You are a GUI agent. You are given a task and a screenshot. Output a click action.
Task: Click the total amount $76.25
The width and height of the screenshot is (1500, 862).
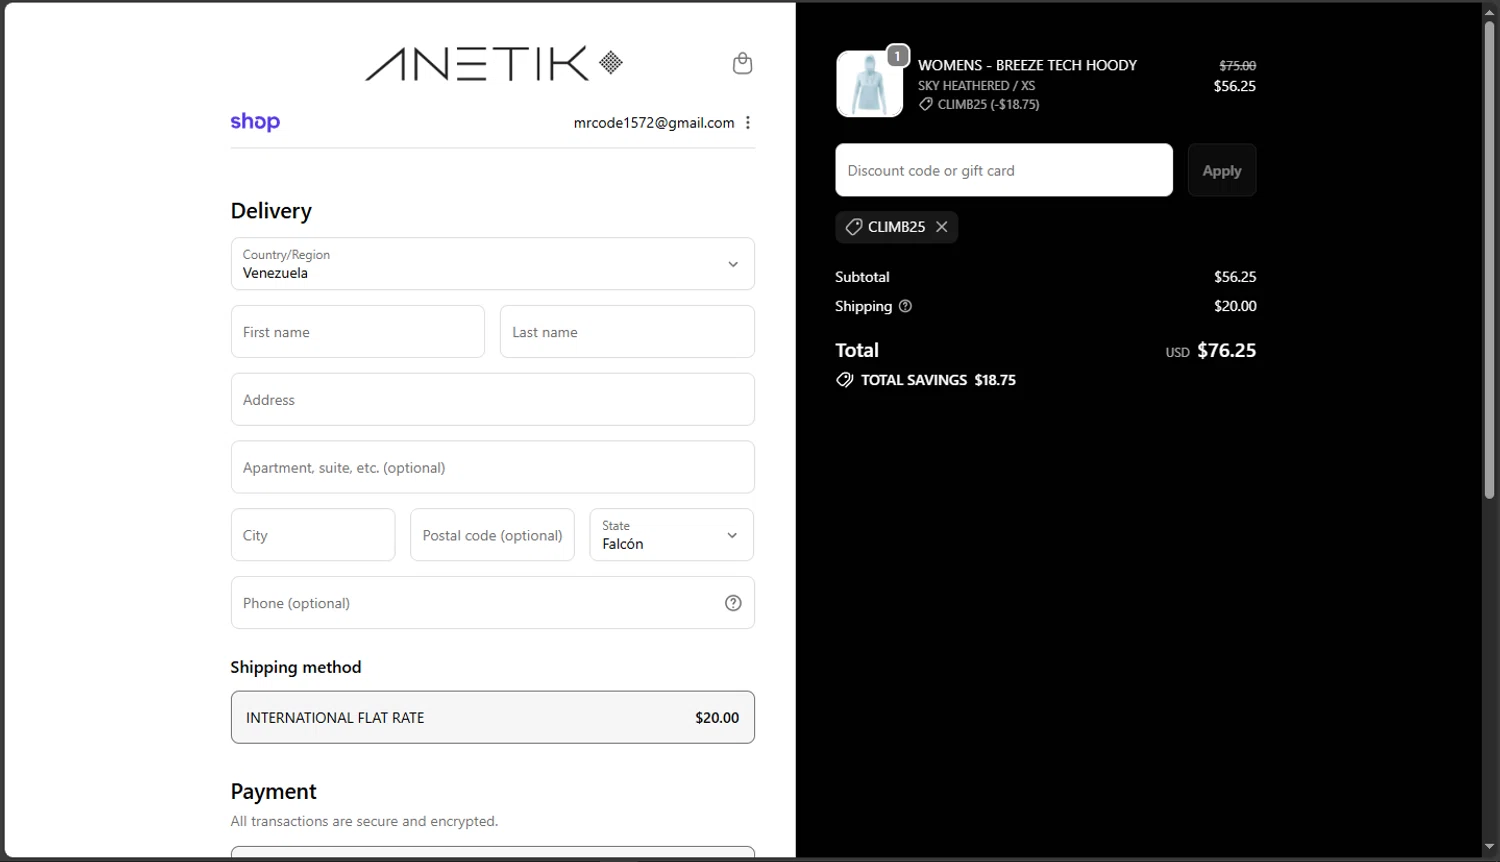point(1226,350)
